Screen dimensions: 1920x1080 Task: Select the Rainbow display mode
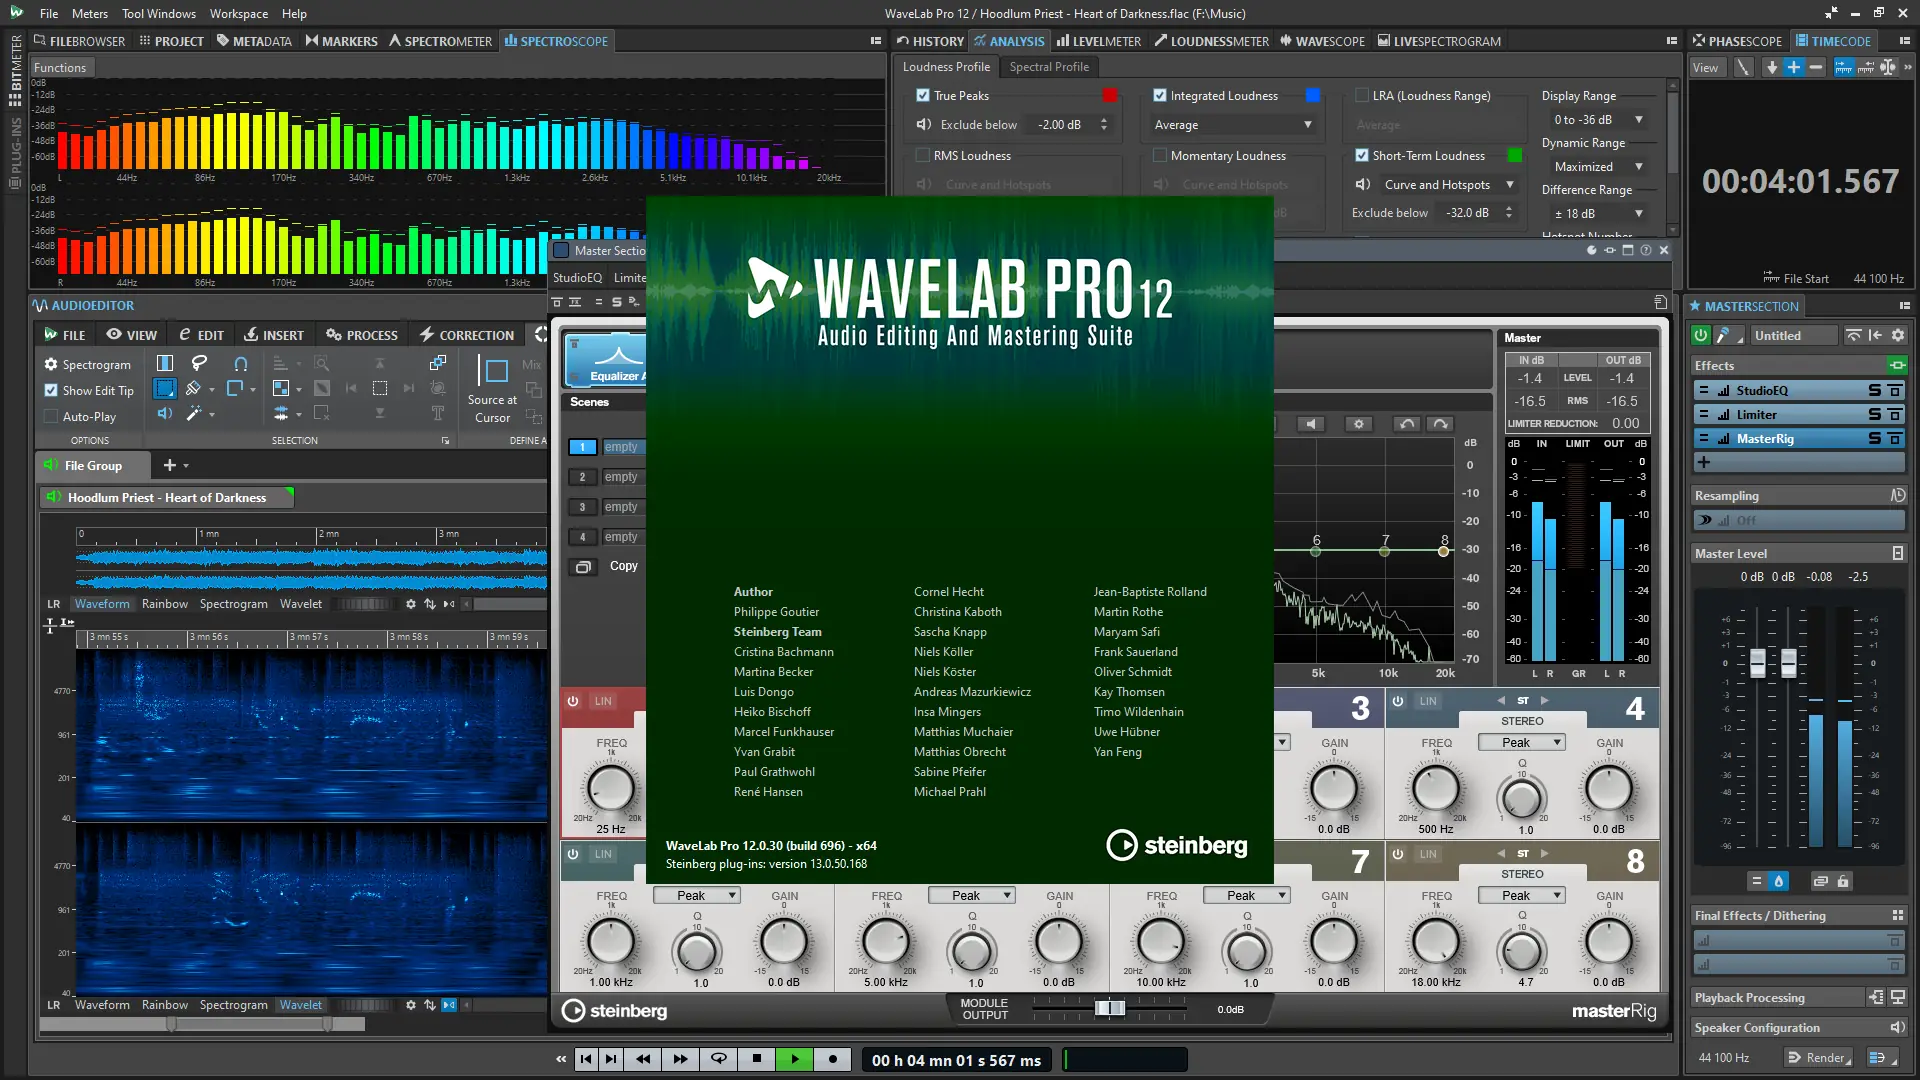164,604
